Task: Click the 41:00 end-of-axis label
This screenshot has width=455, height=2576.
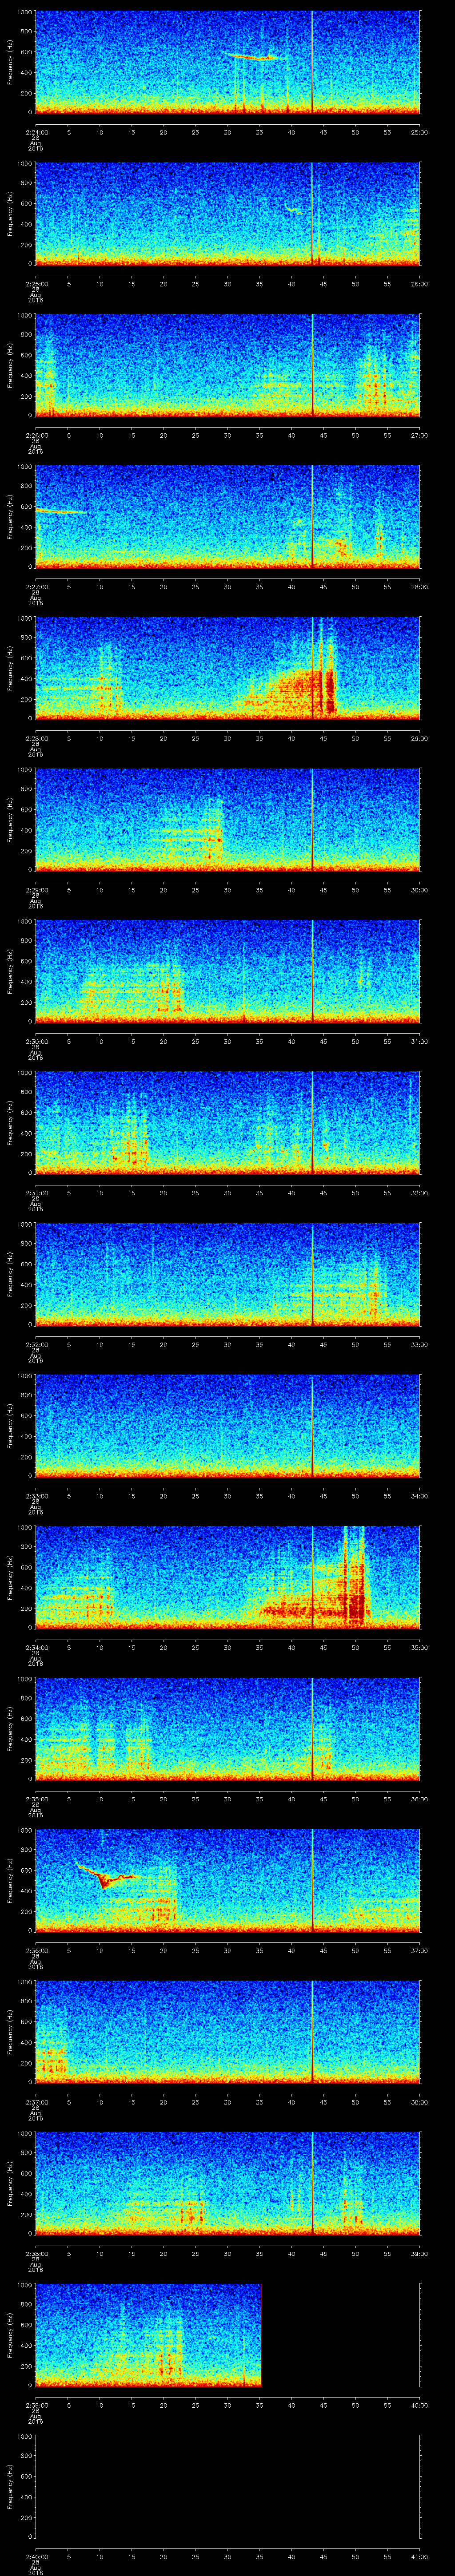Action: [419, 2556]
